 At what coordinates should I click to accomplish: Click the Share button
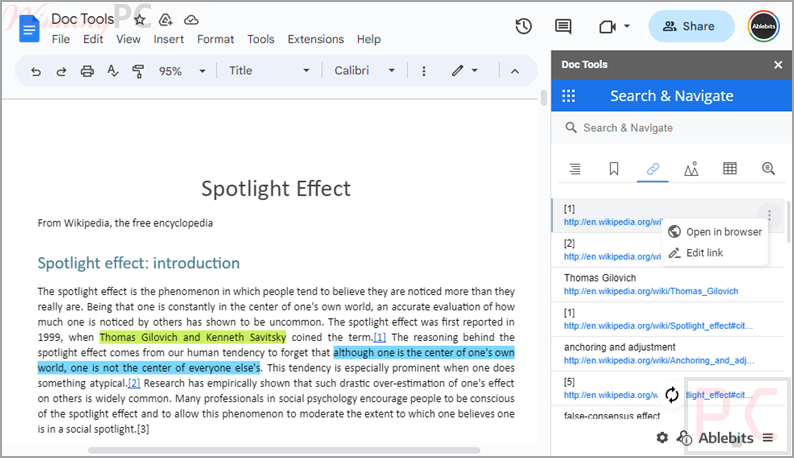pyautogui.click(x=691, y=26)
